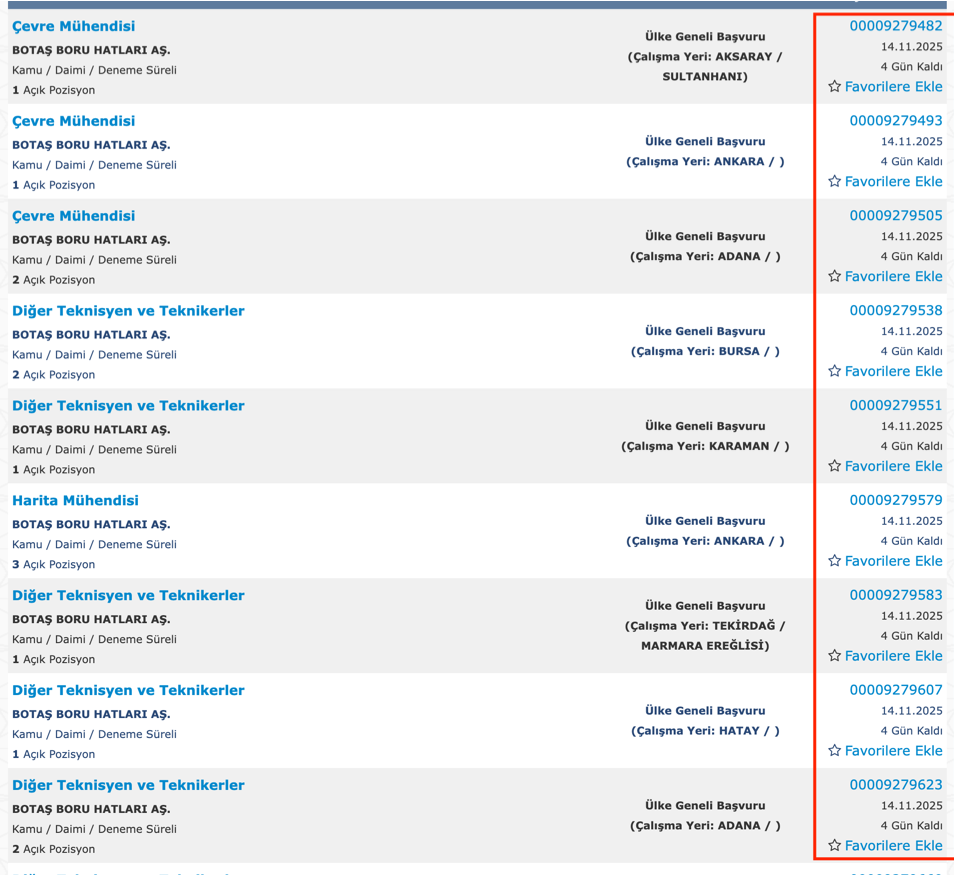Click the star icon for listing 00009279623
Viewport: 955px width, 875px height.
(x=834, y=846)
